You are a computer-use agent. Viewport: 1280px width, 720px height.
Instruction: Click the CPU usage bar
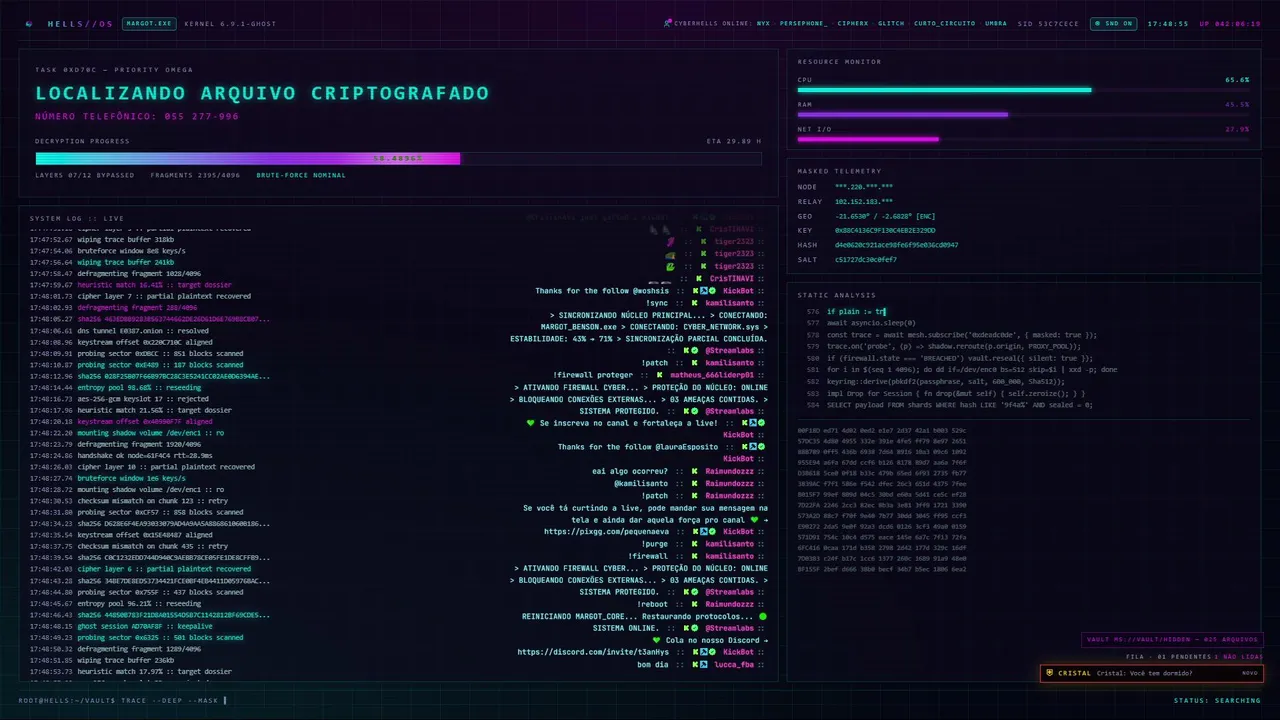point(1023,90)
